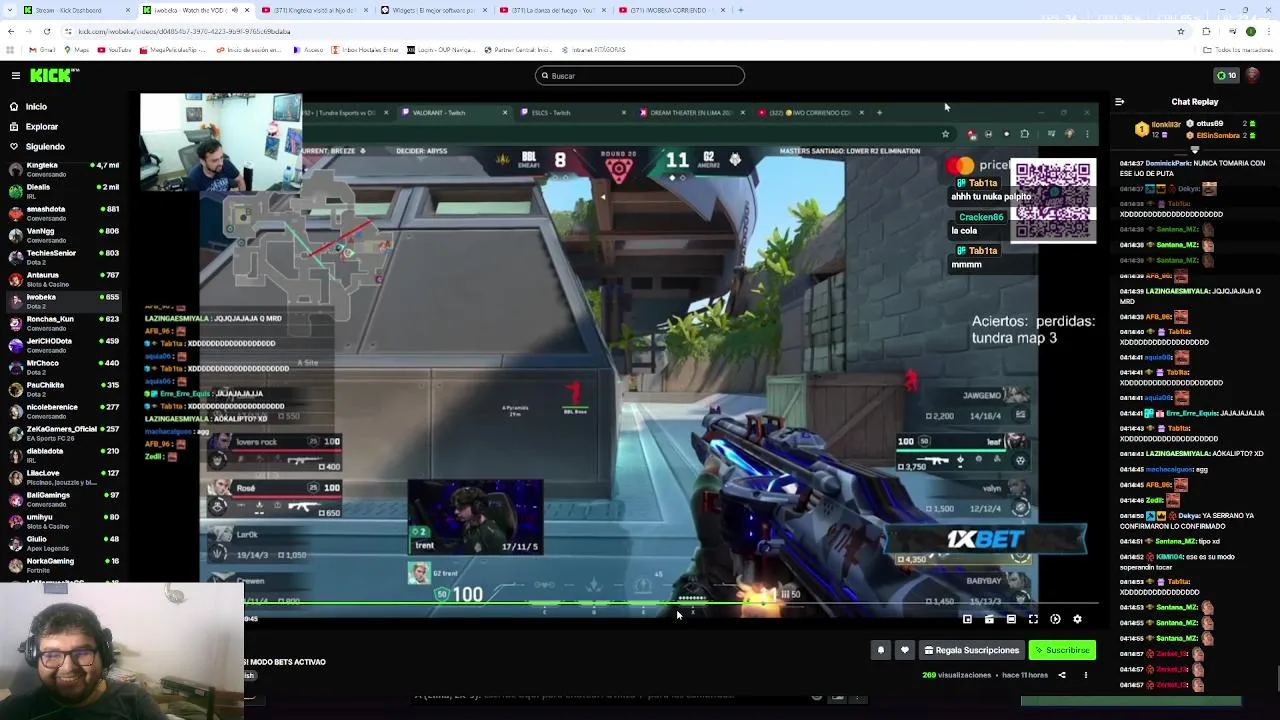Open the YouTube bookmark

[114, 50]
